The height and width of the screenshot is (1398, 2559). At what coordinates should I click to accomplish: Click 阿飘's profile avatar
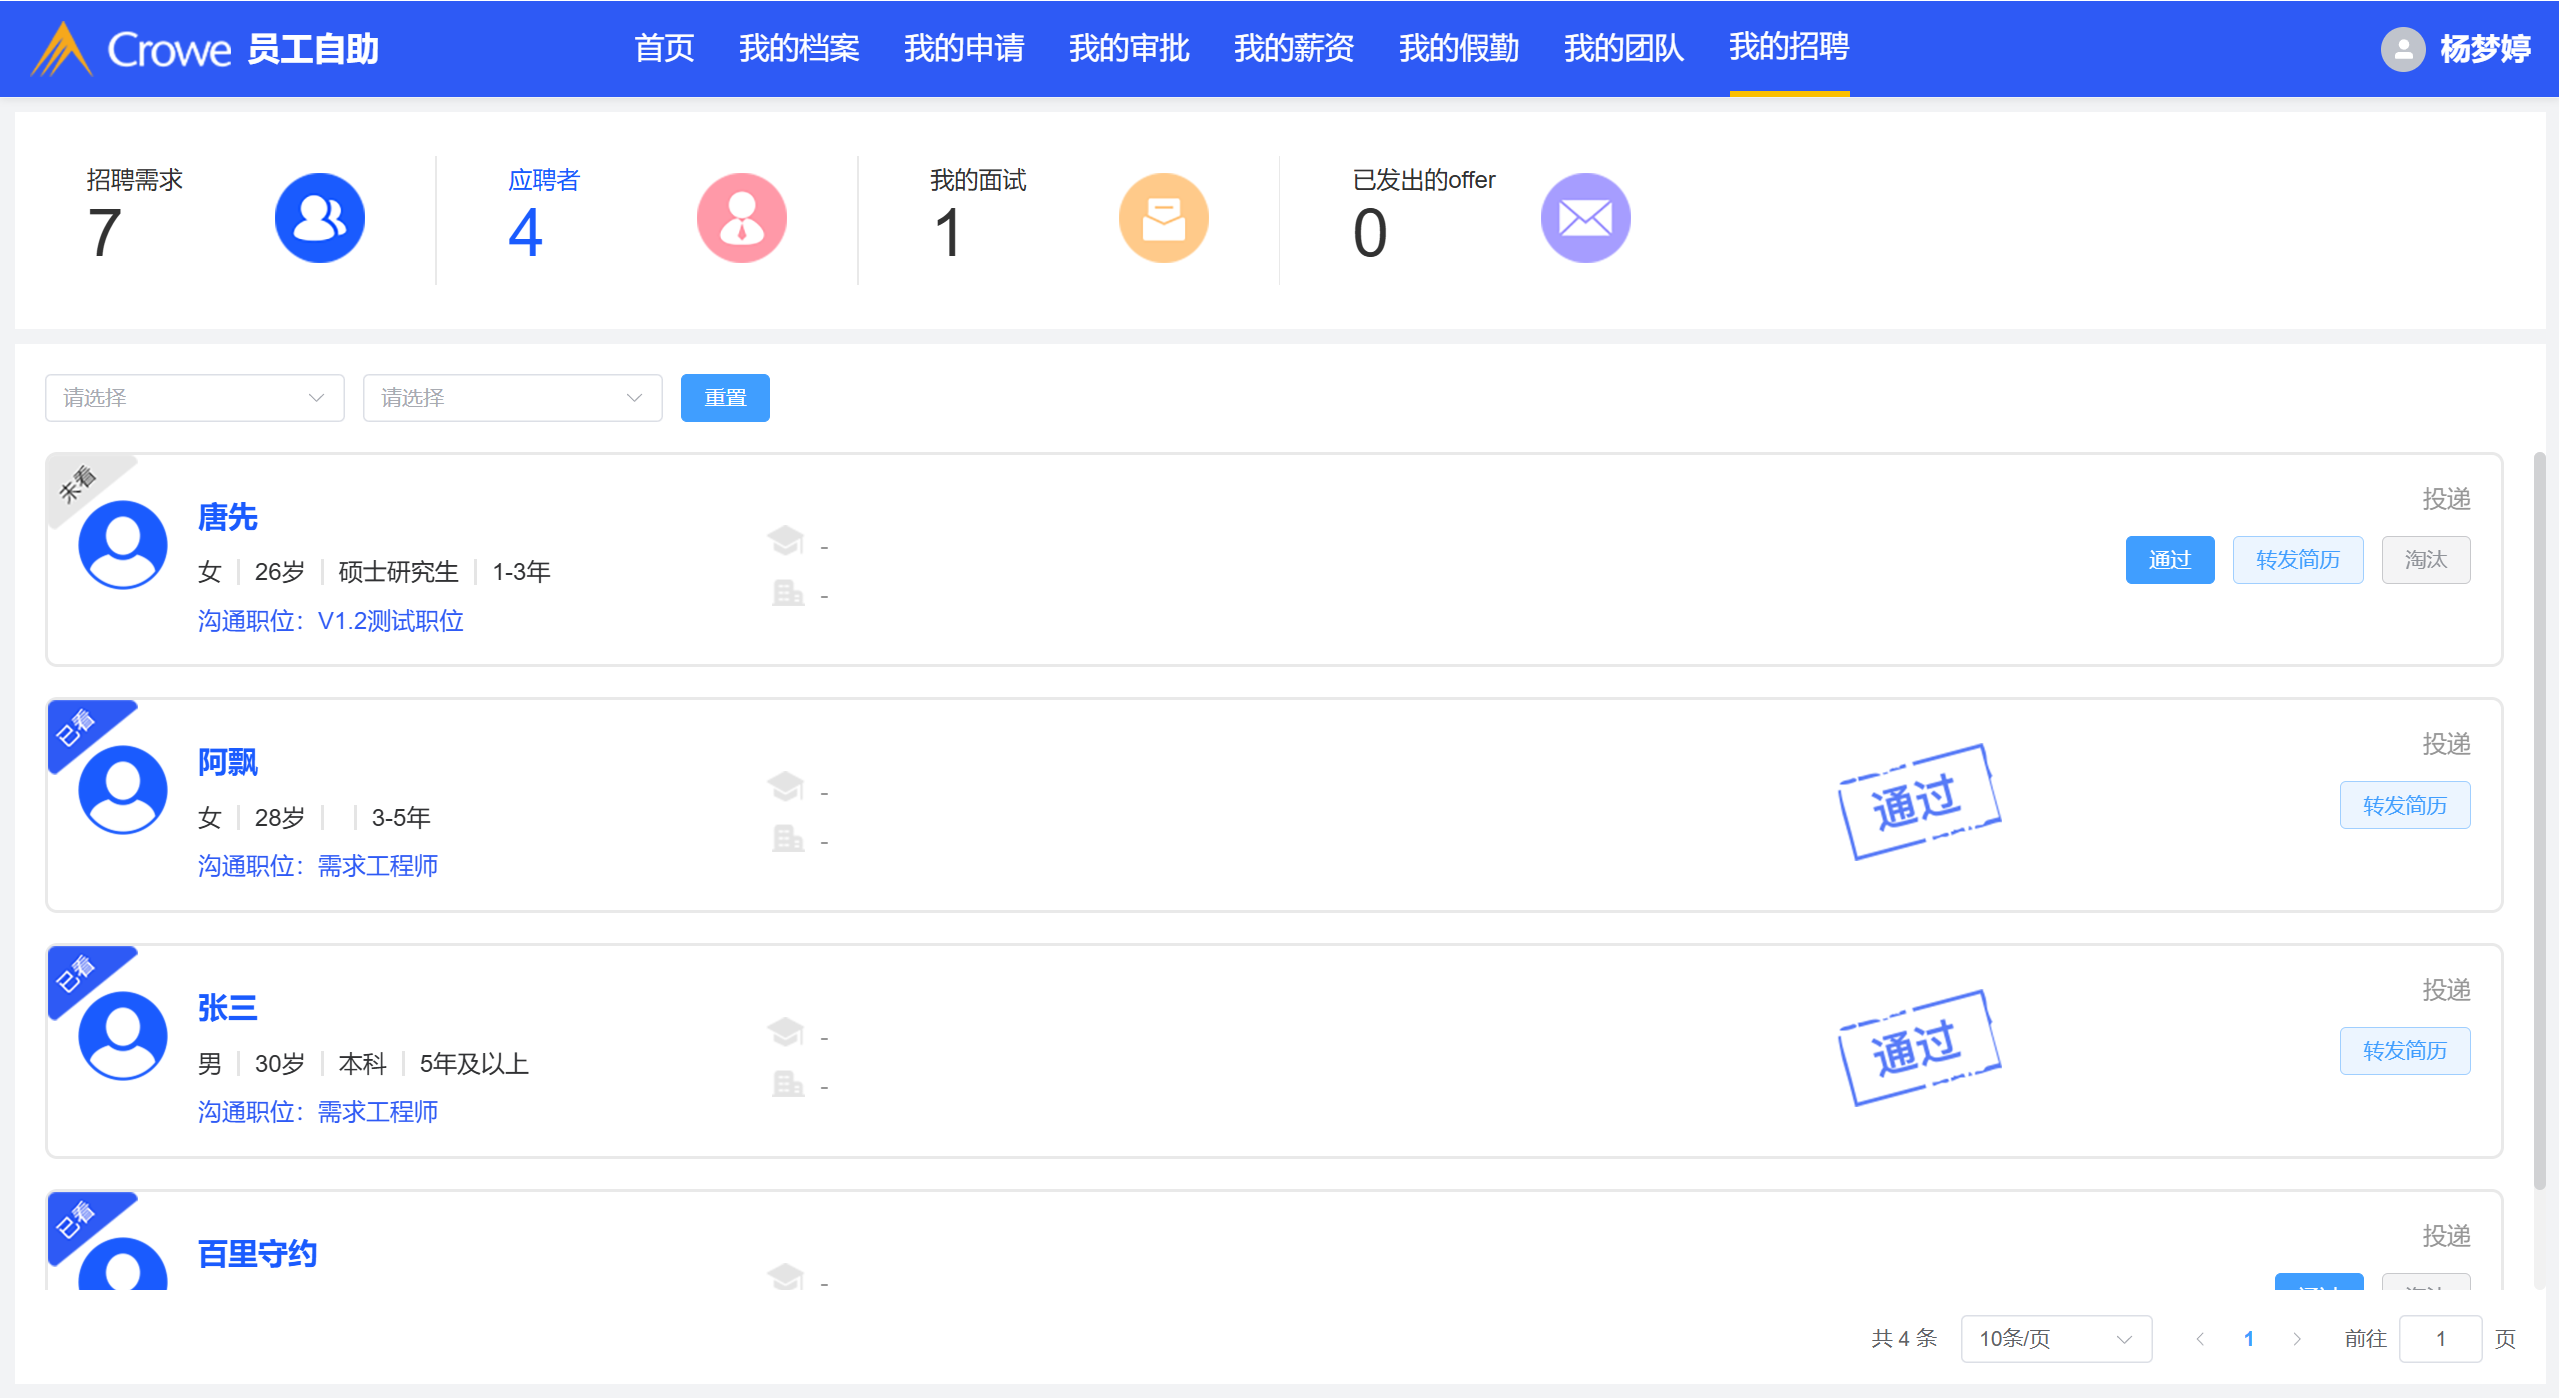123,789
